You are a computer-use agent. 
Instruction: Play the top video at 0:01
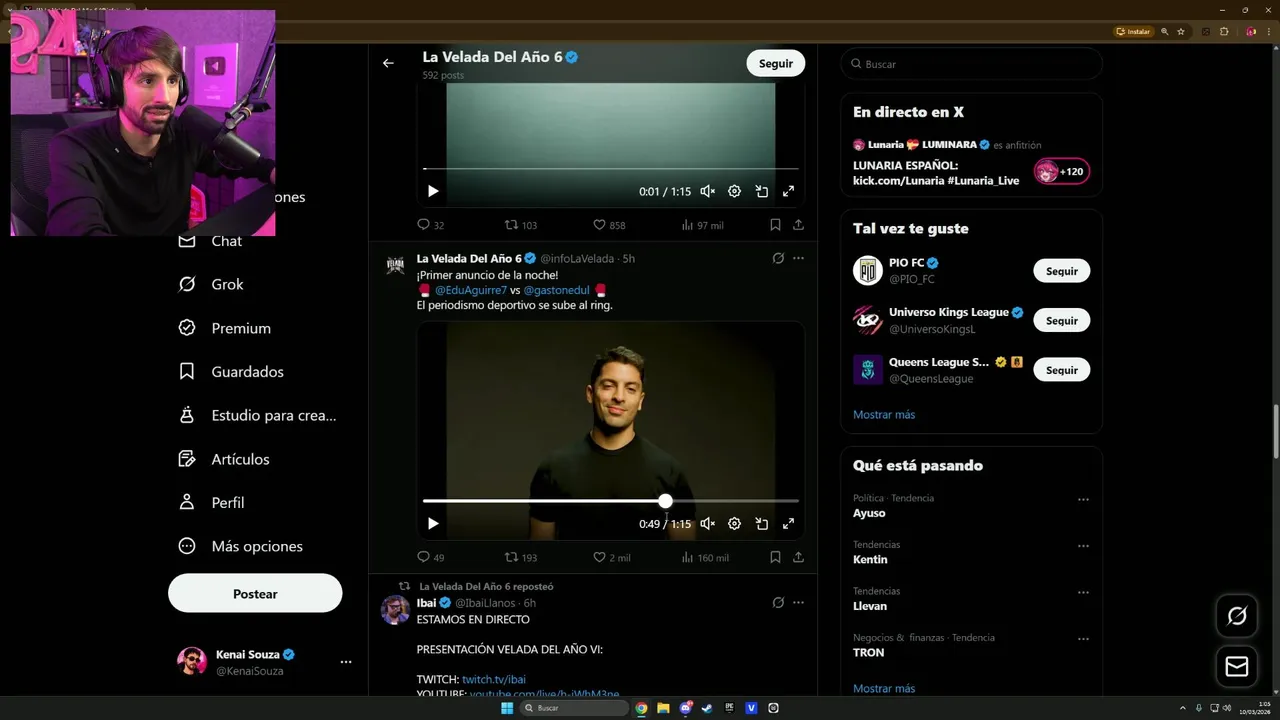click(433, 191)
